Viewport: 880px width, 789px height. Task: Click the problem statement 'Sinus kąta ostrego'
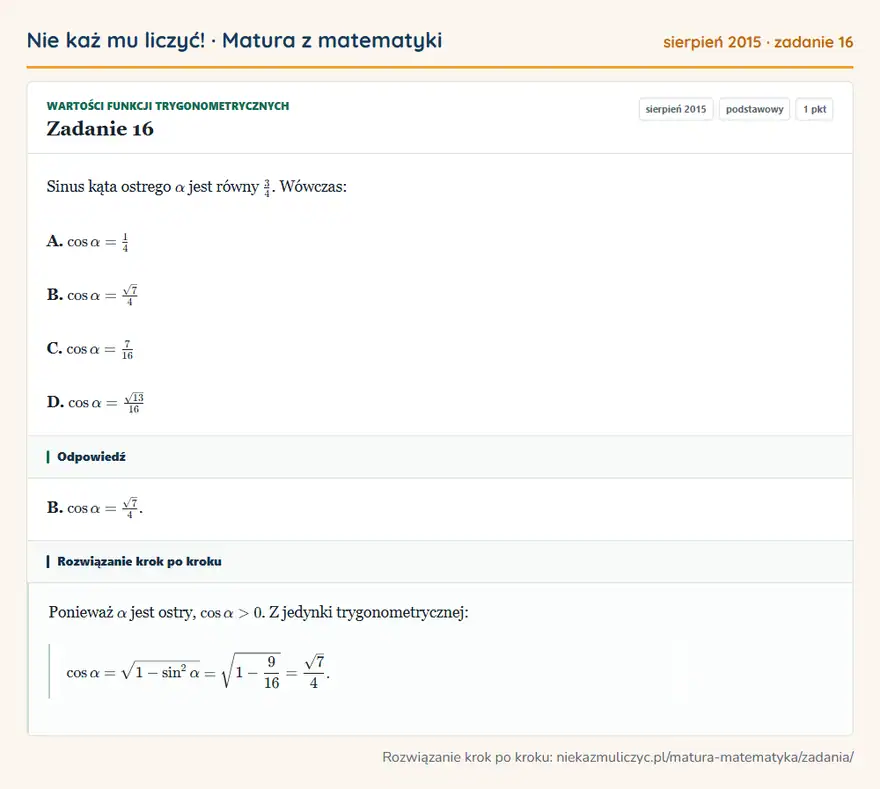196,186
